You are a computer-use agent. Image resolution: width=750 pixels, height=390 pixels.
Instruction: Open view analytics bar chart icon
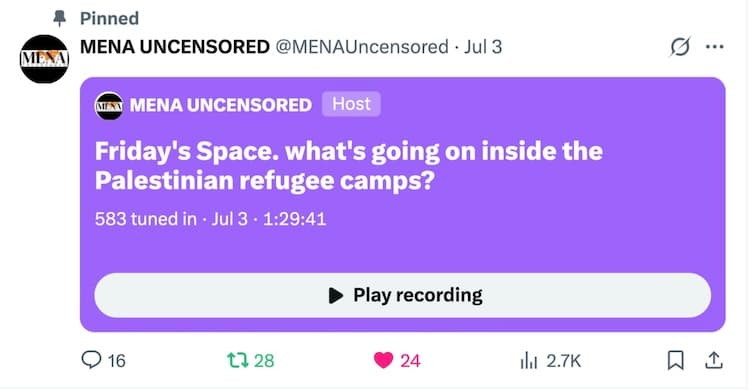click(x=529, y=360)
